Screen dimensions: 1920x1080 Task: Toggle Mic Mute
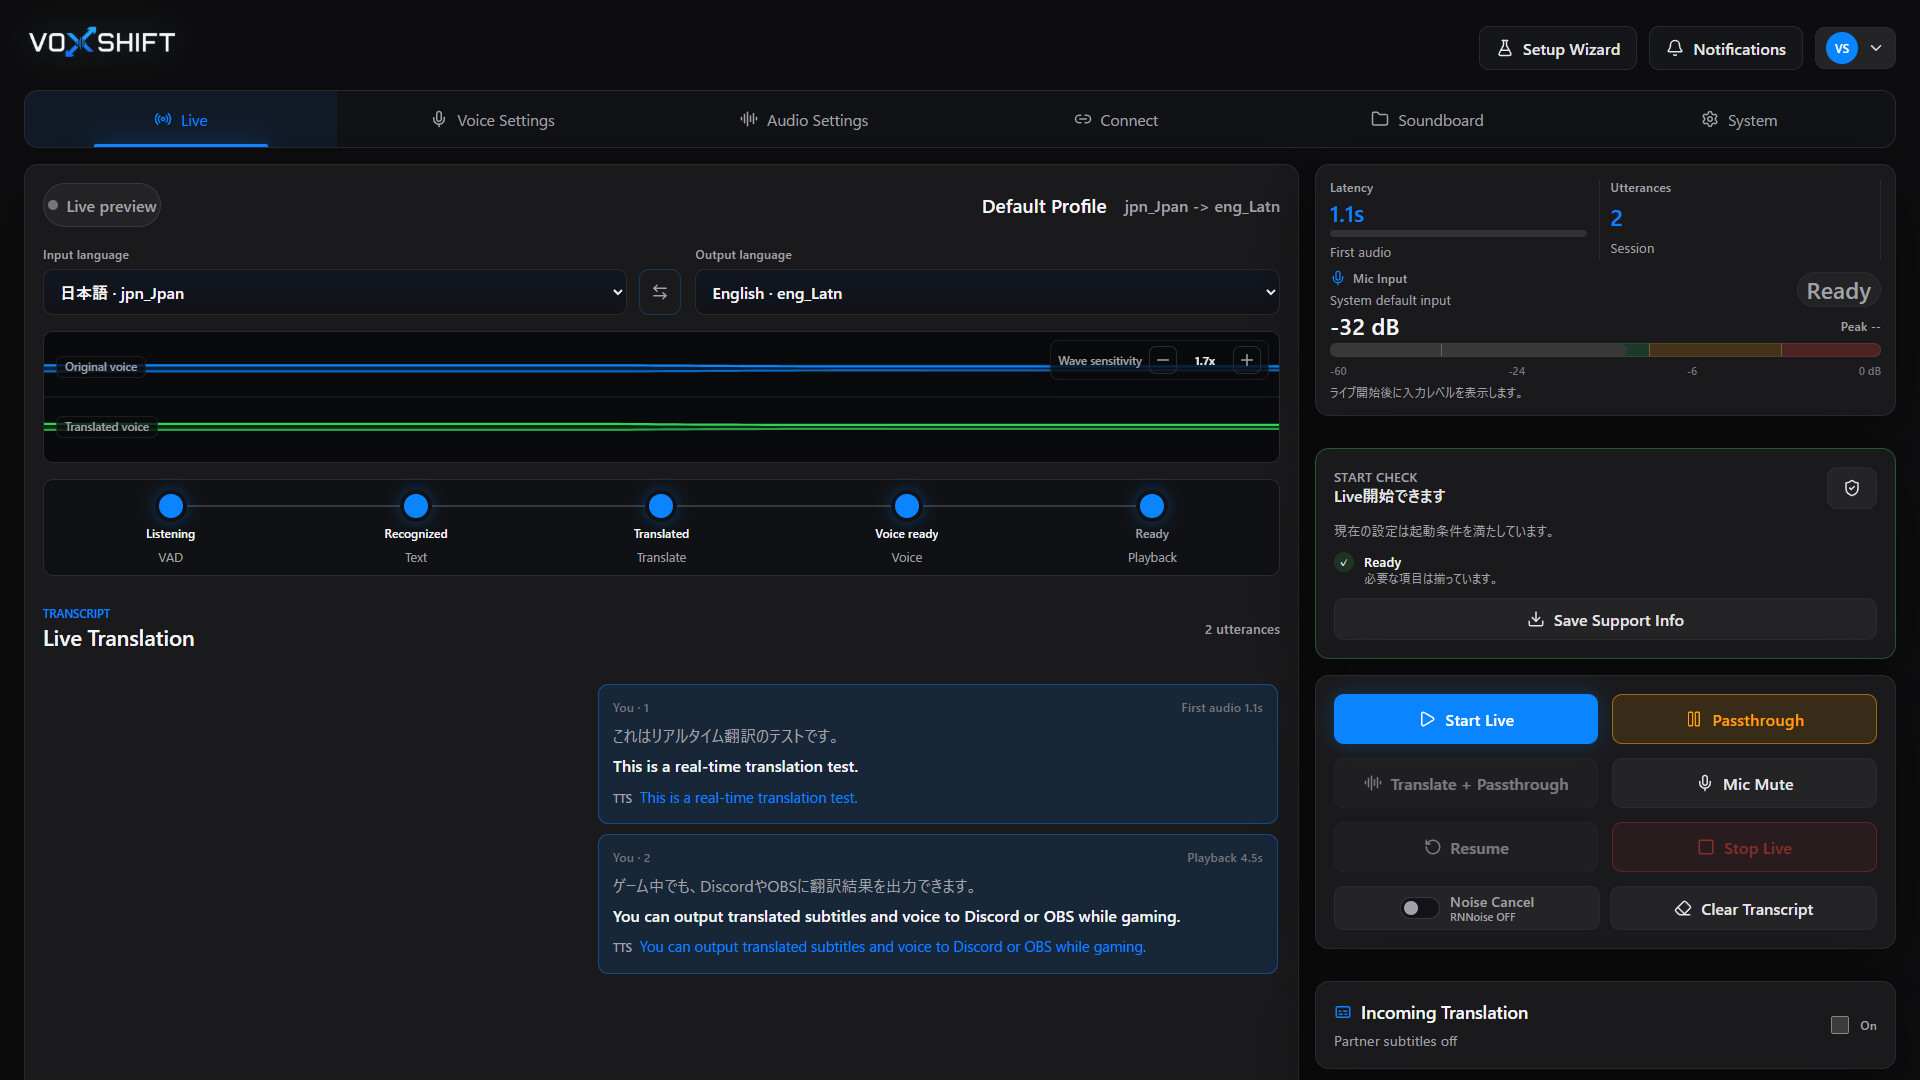1744,784
